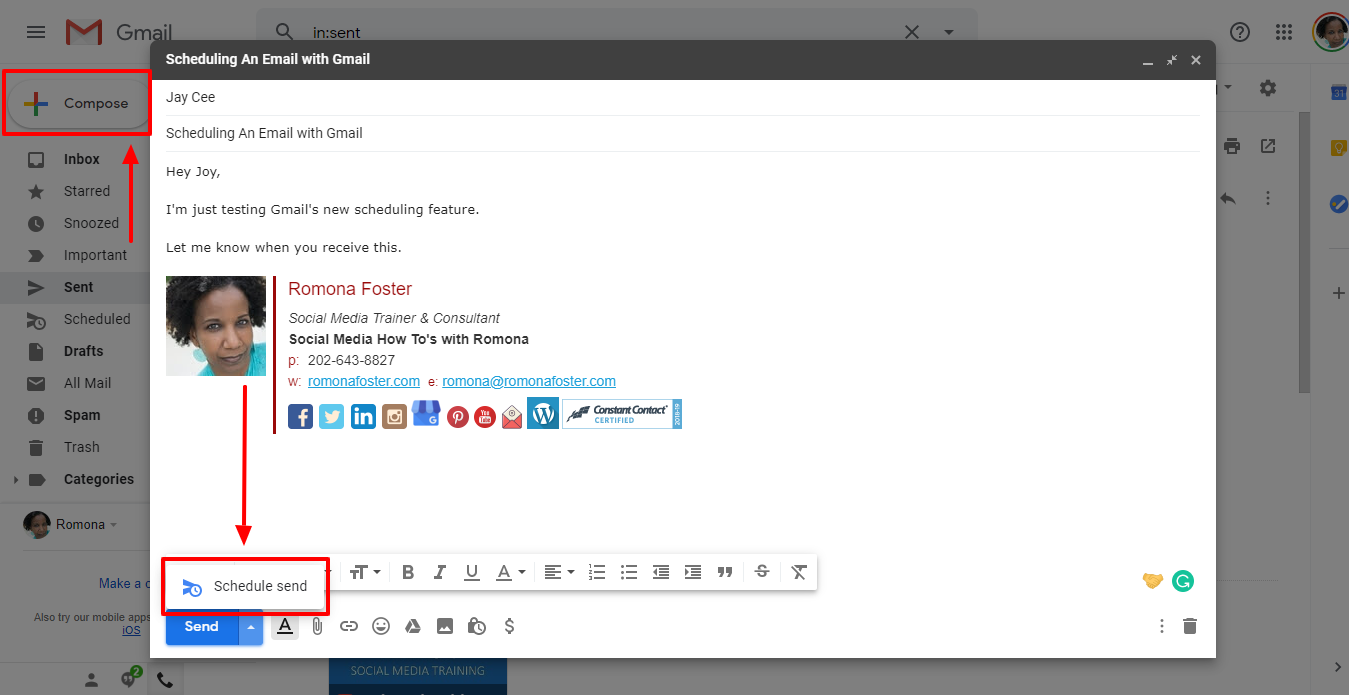
Task: Print the open email
Action: (1232, 146)
